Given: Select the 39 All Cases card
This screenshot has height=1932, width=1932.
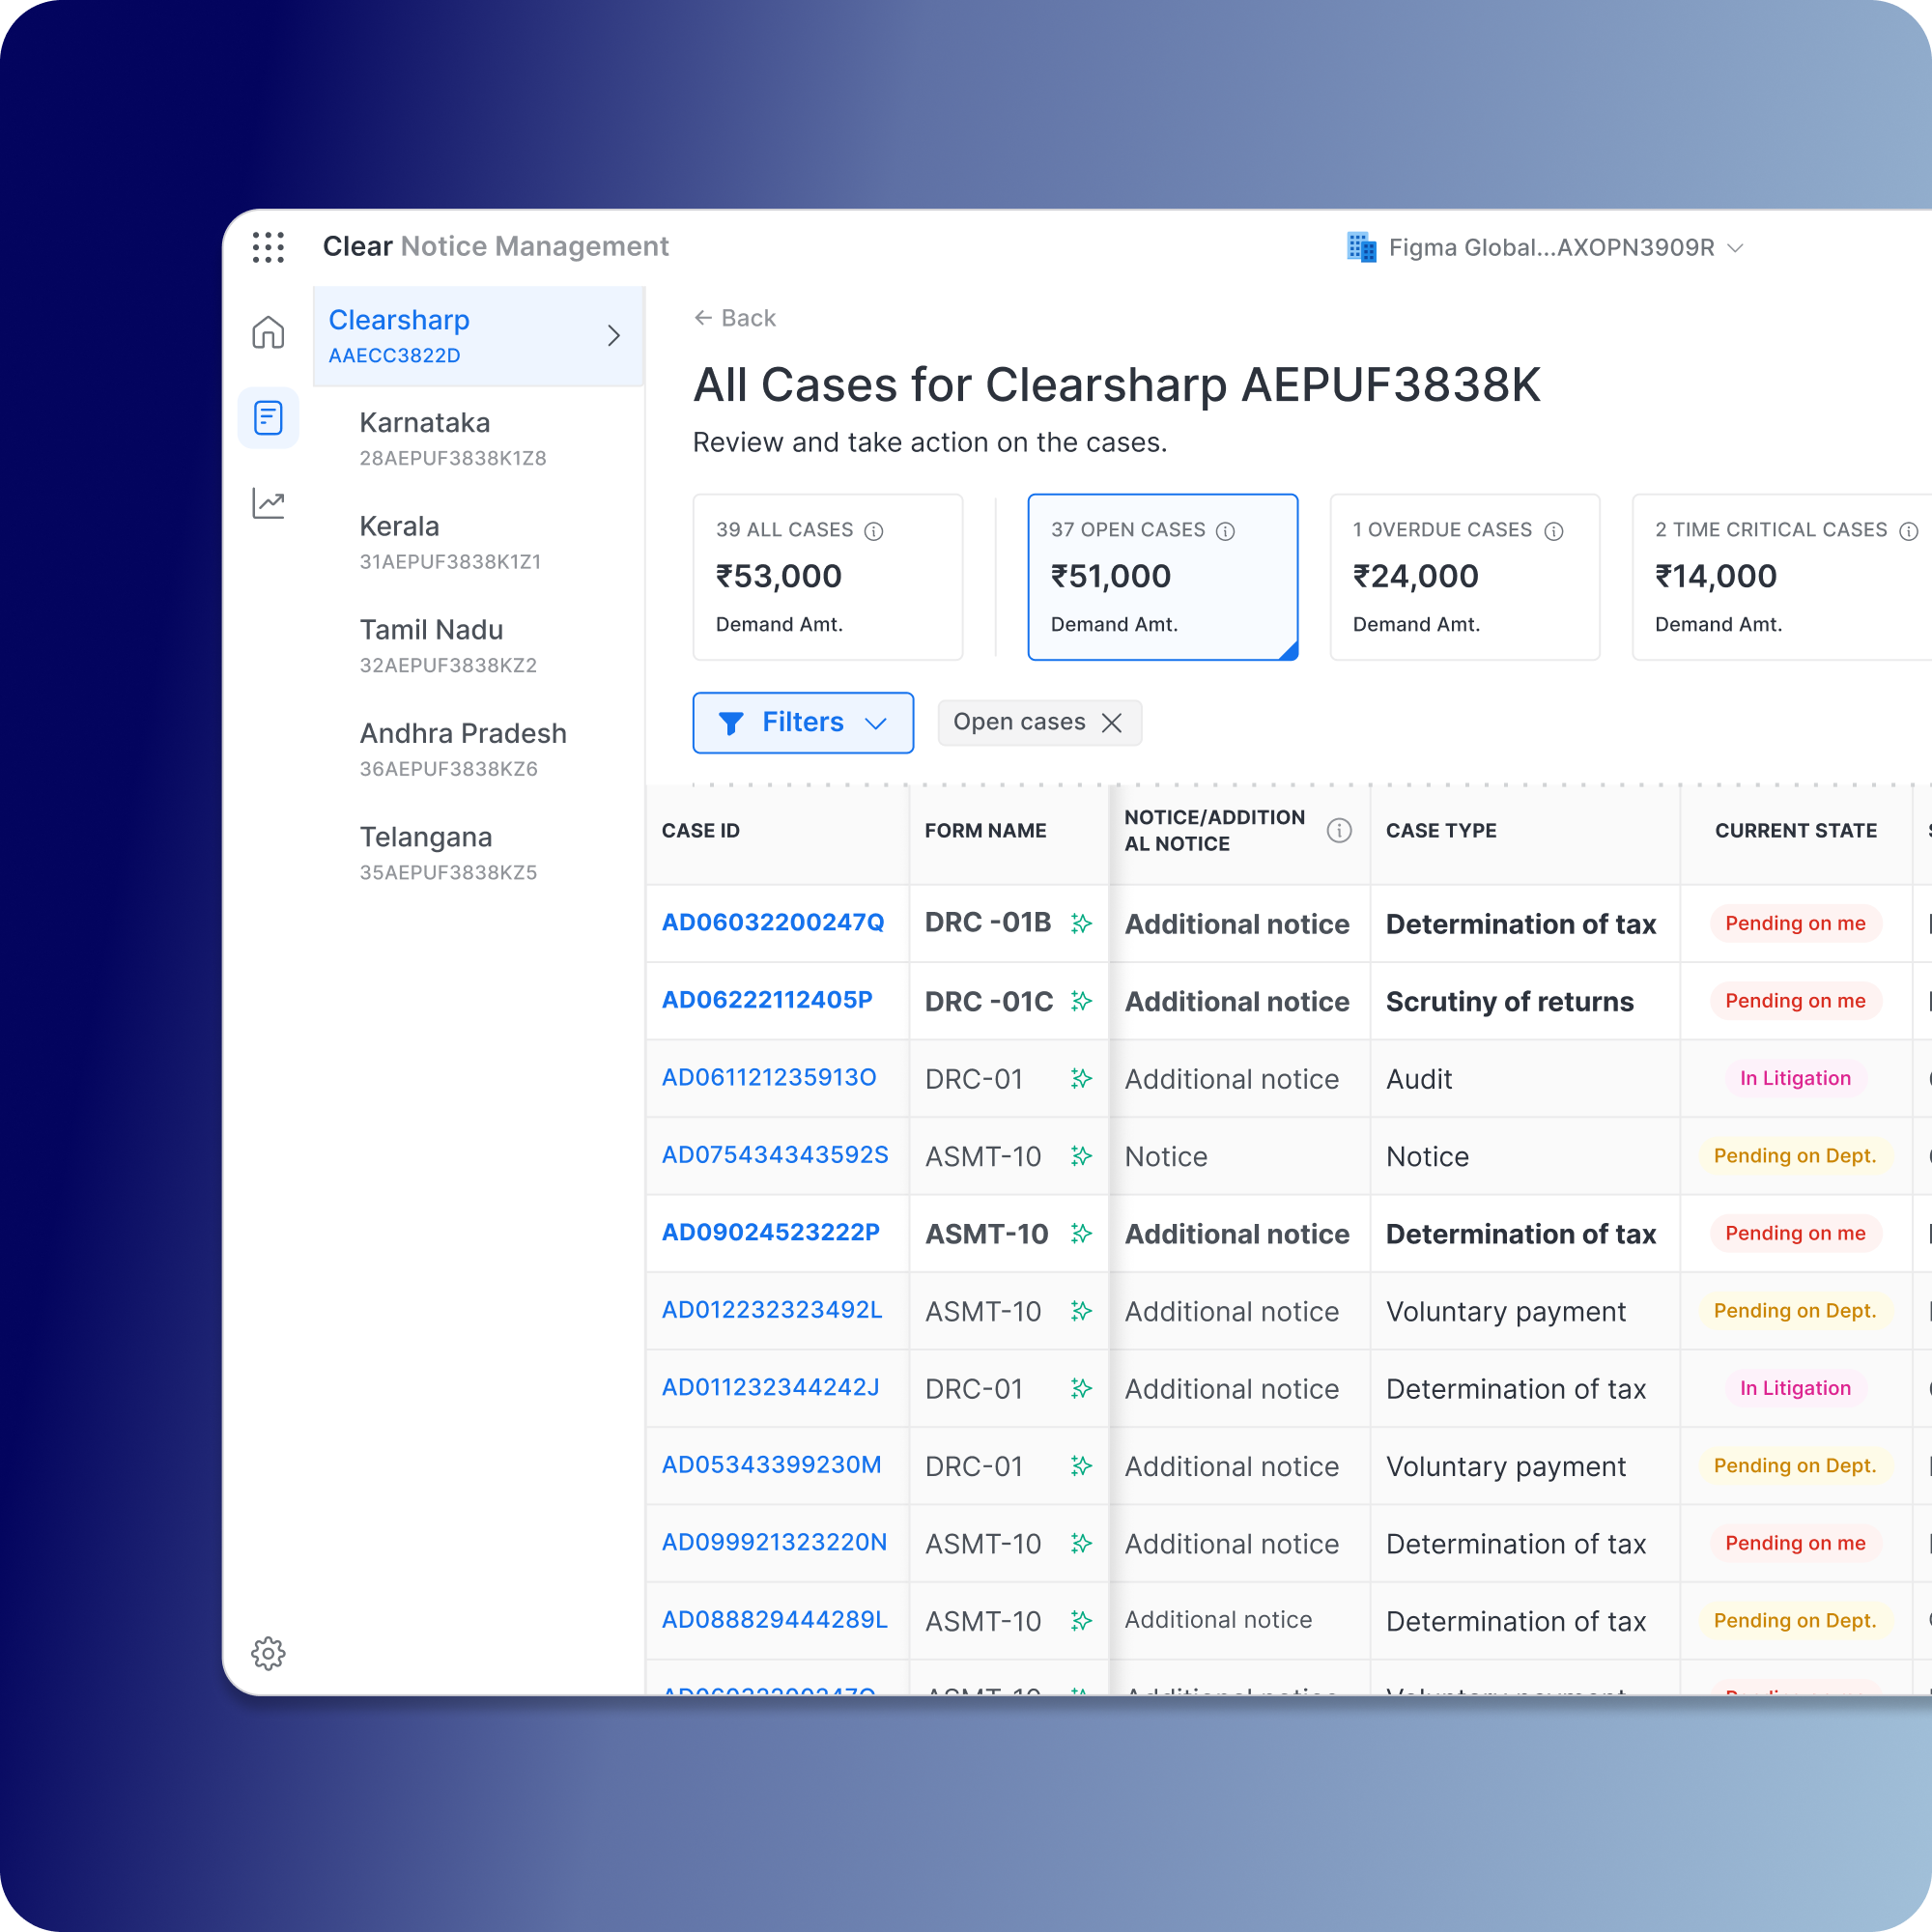Looking at the screenshot, I should click(827, 577).
